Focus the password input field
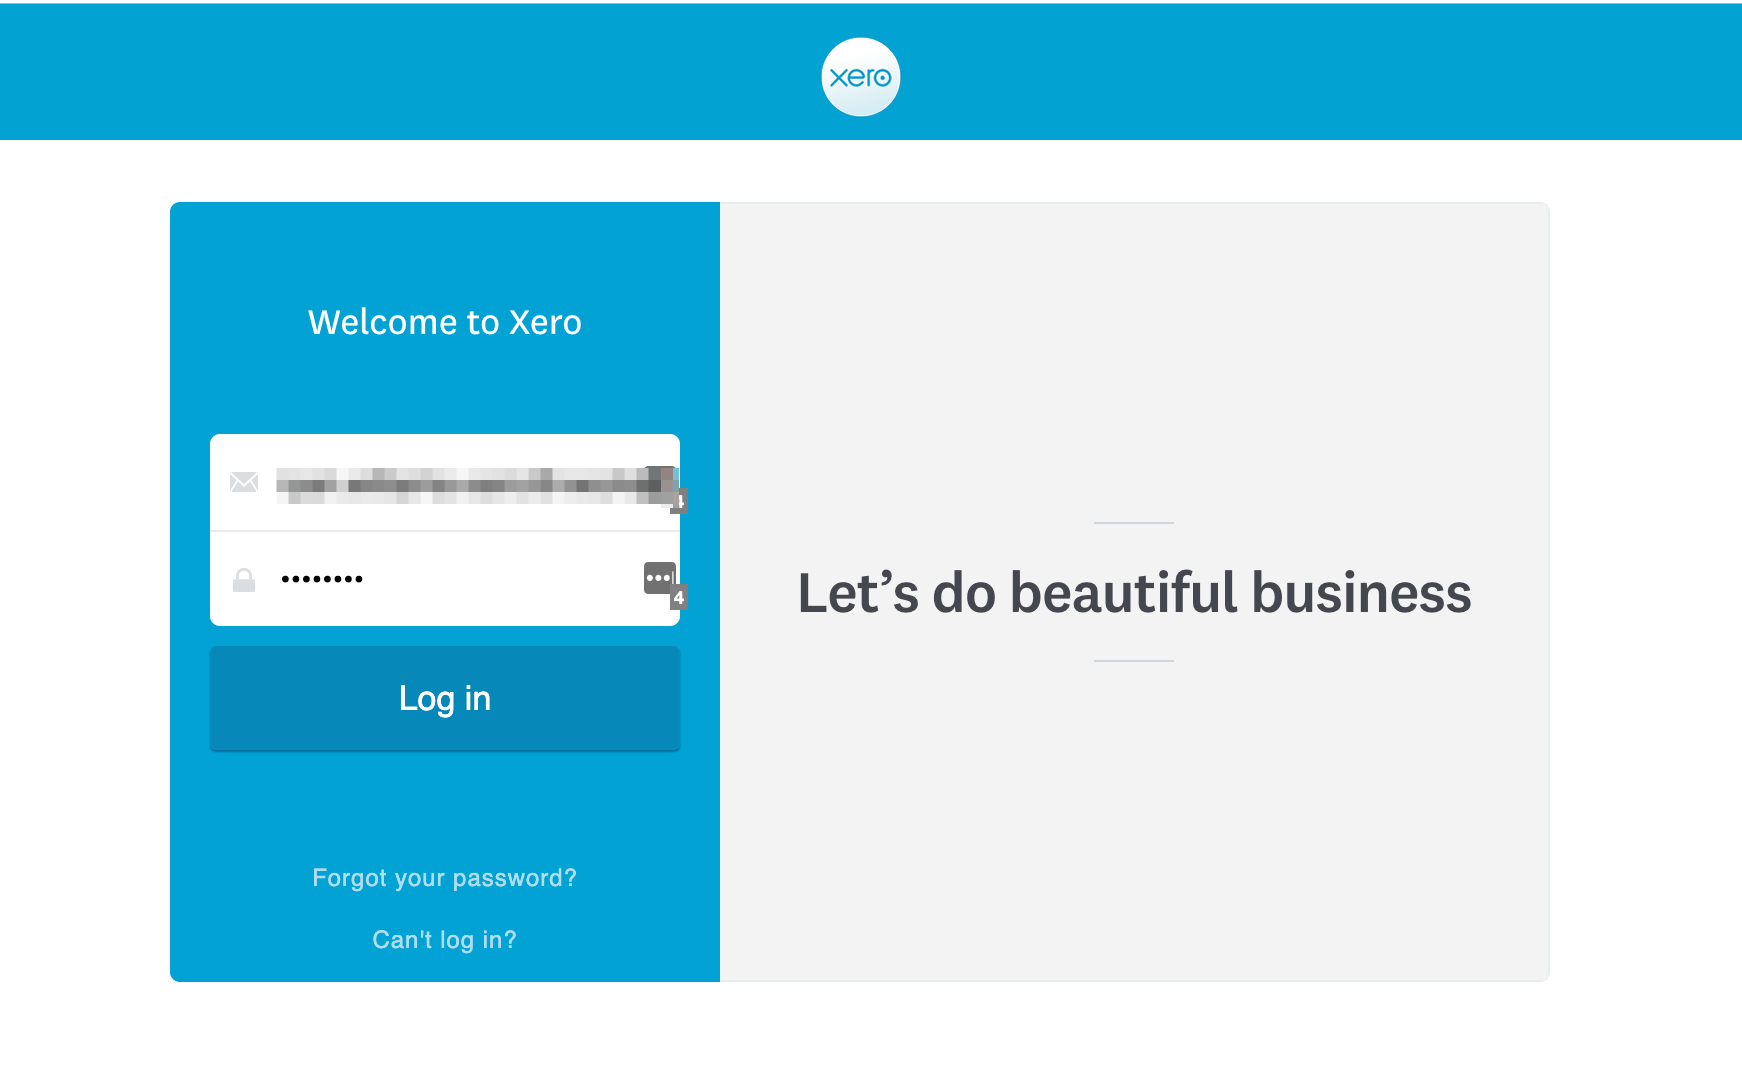 pos(445,579)
